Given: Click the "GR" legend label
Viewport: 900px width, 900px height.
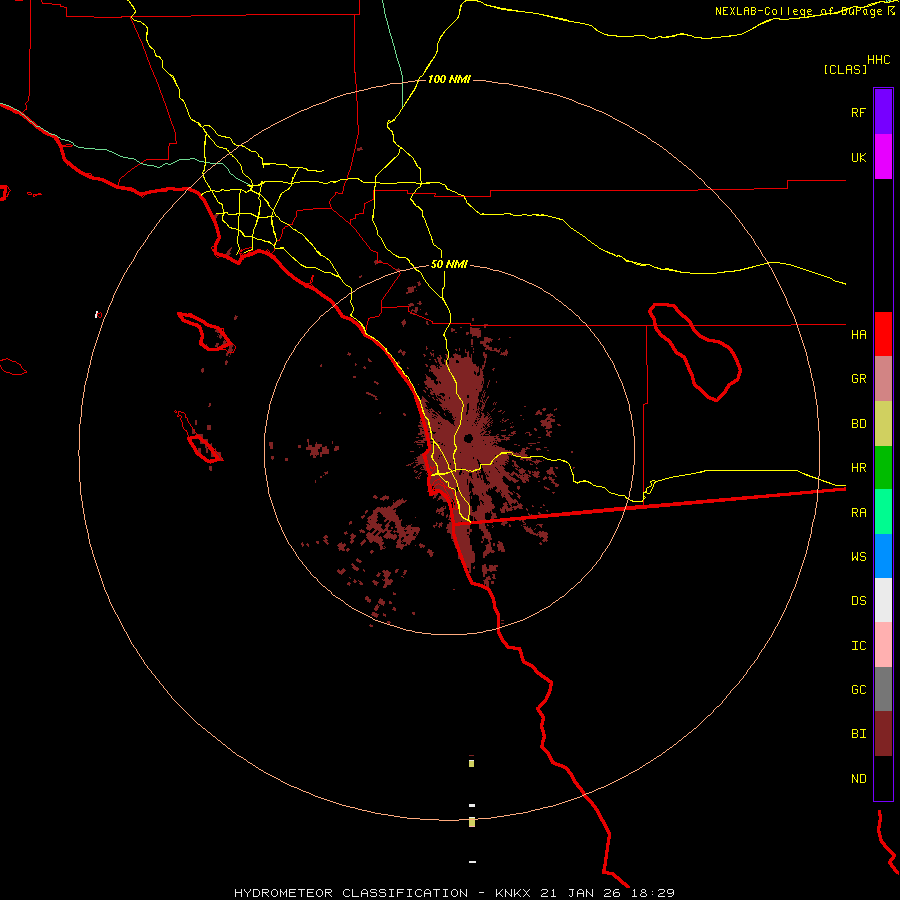Looking at the screenshot, I should tap(858, 379).
